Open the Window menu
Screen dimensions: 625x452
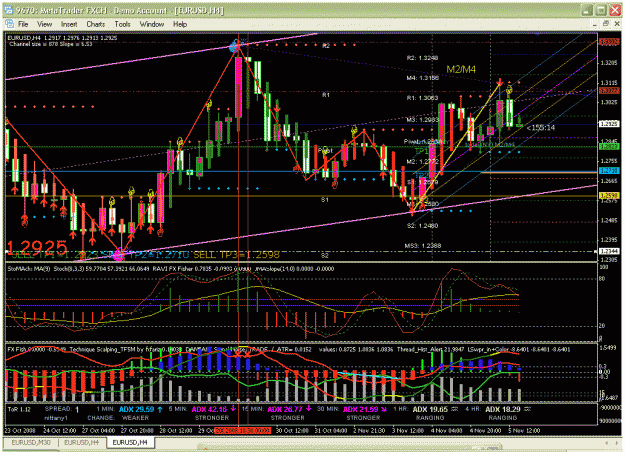click(x=151, y=24)
